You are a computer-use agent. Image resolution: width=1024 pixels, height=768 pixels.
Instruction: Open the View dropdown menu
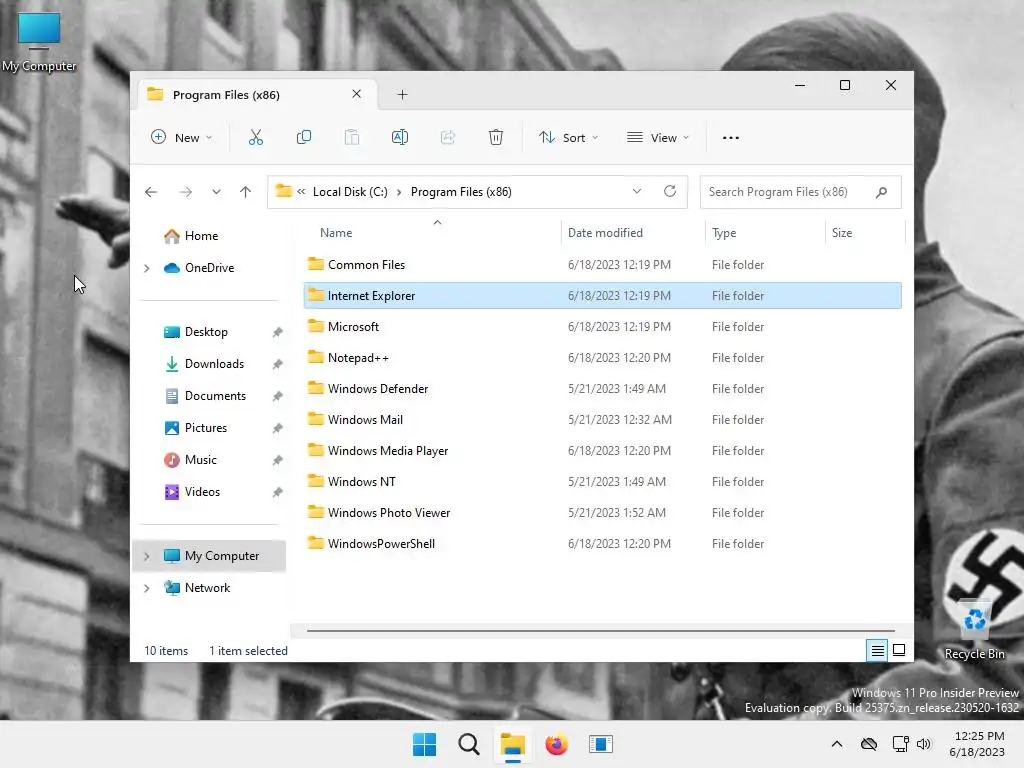(658, 137)
